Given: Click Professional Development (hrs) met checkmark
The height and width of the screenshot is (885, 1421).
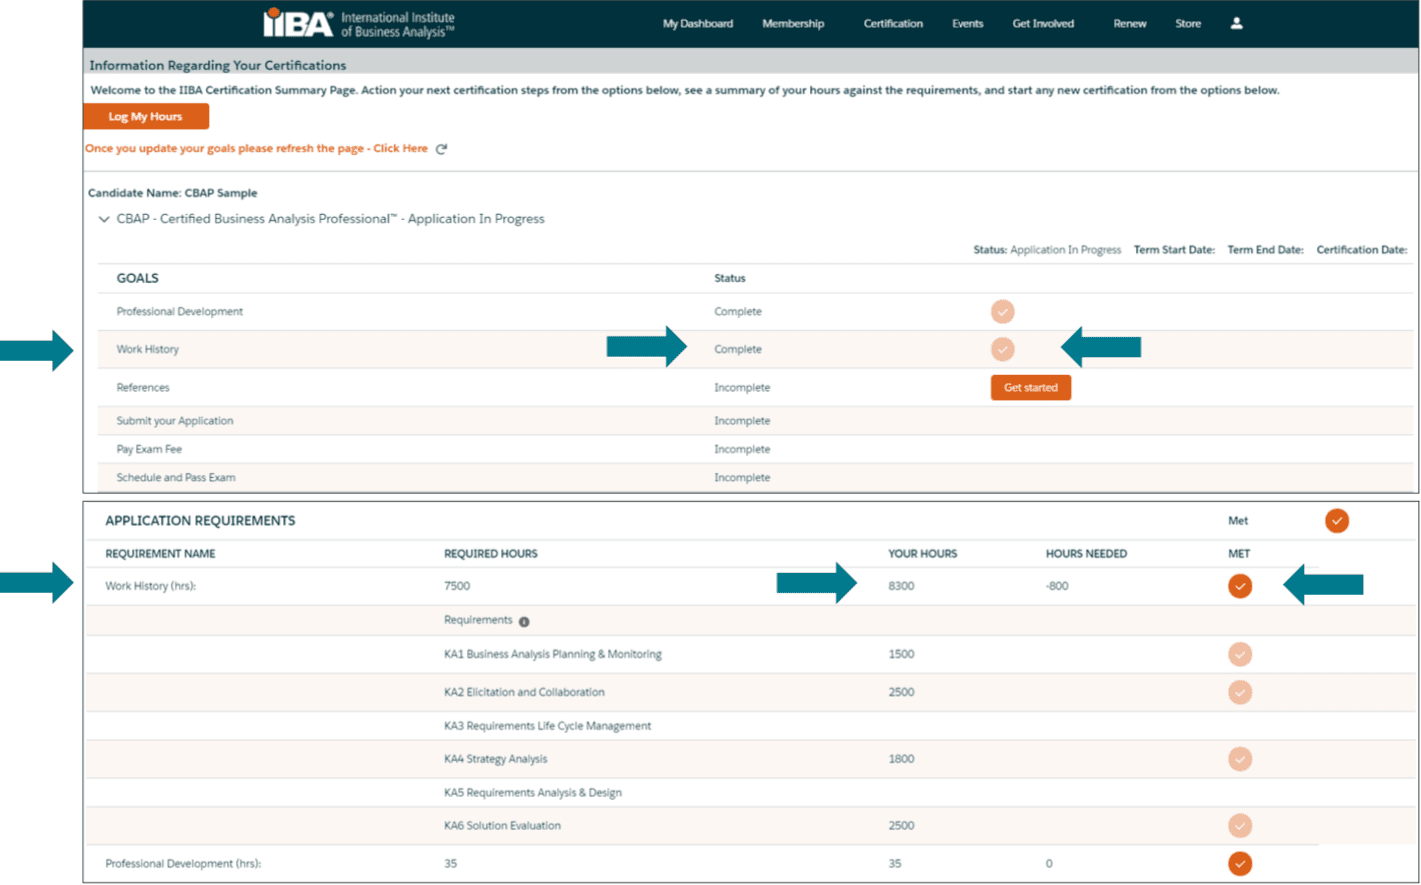Looking at the screenshot, I should click(x=1240, y=864).
